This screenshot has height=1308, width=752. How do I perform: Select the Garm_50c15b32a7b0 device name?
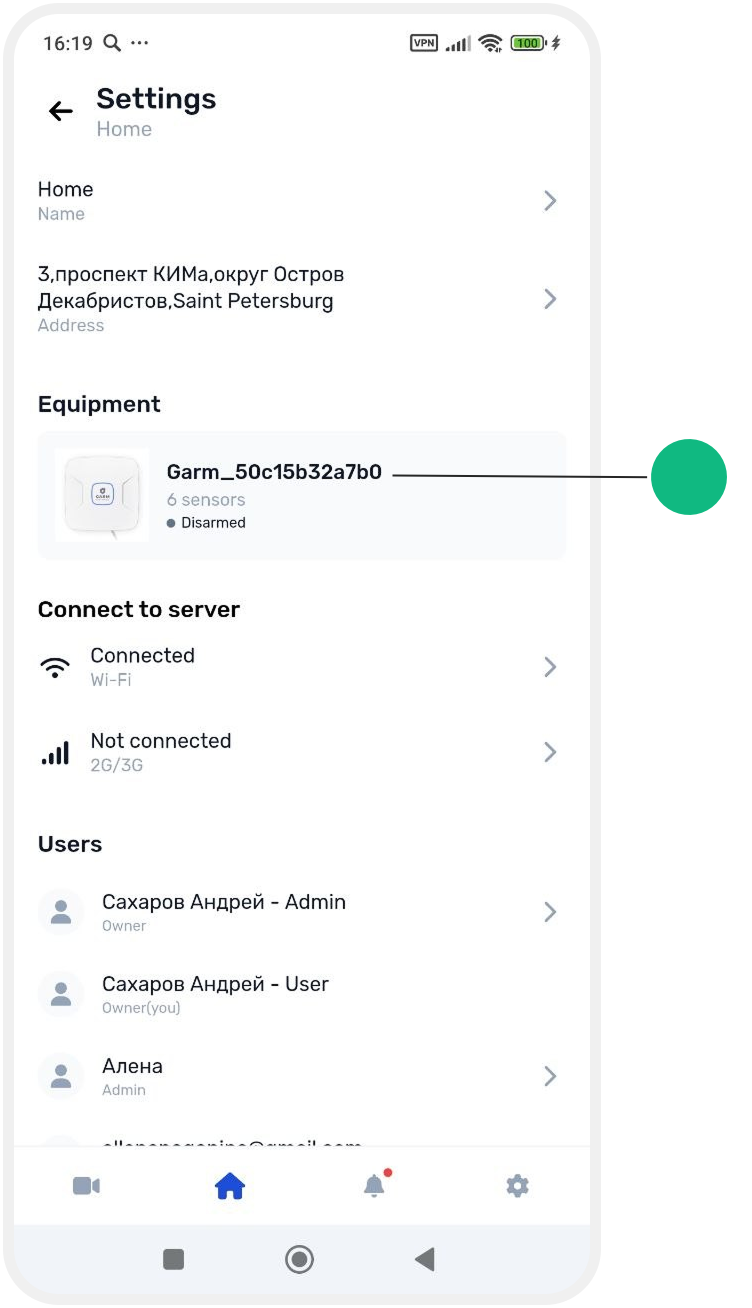(x=274, y=472)
